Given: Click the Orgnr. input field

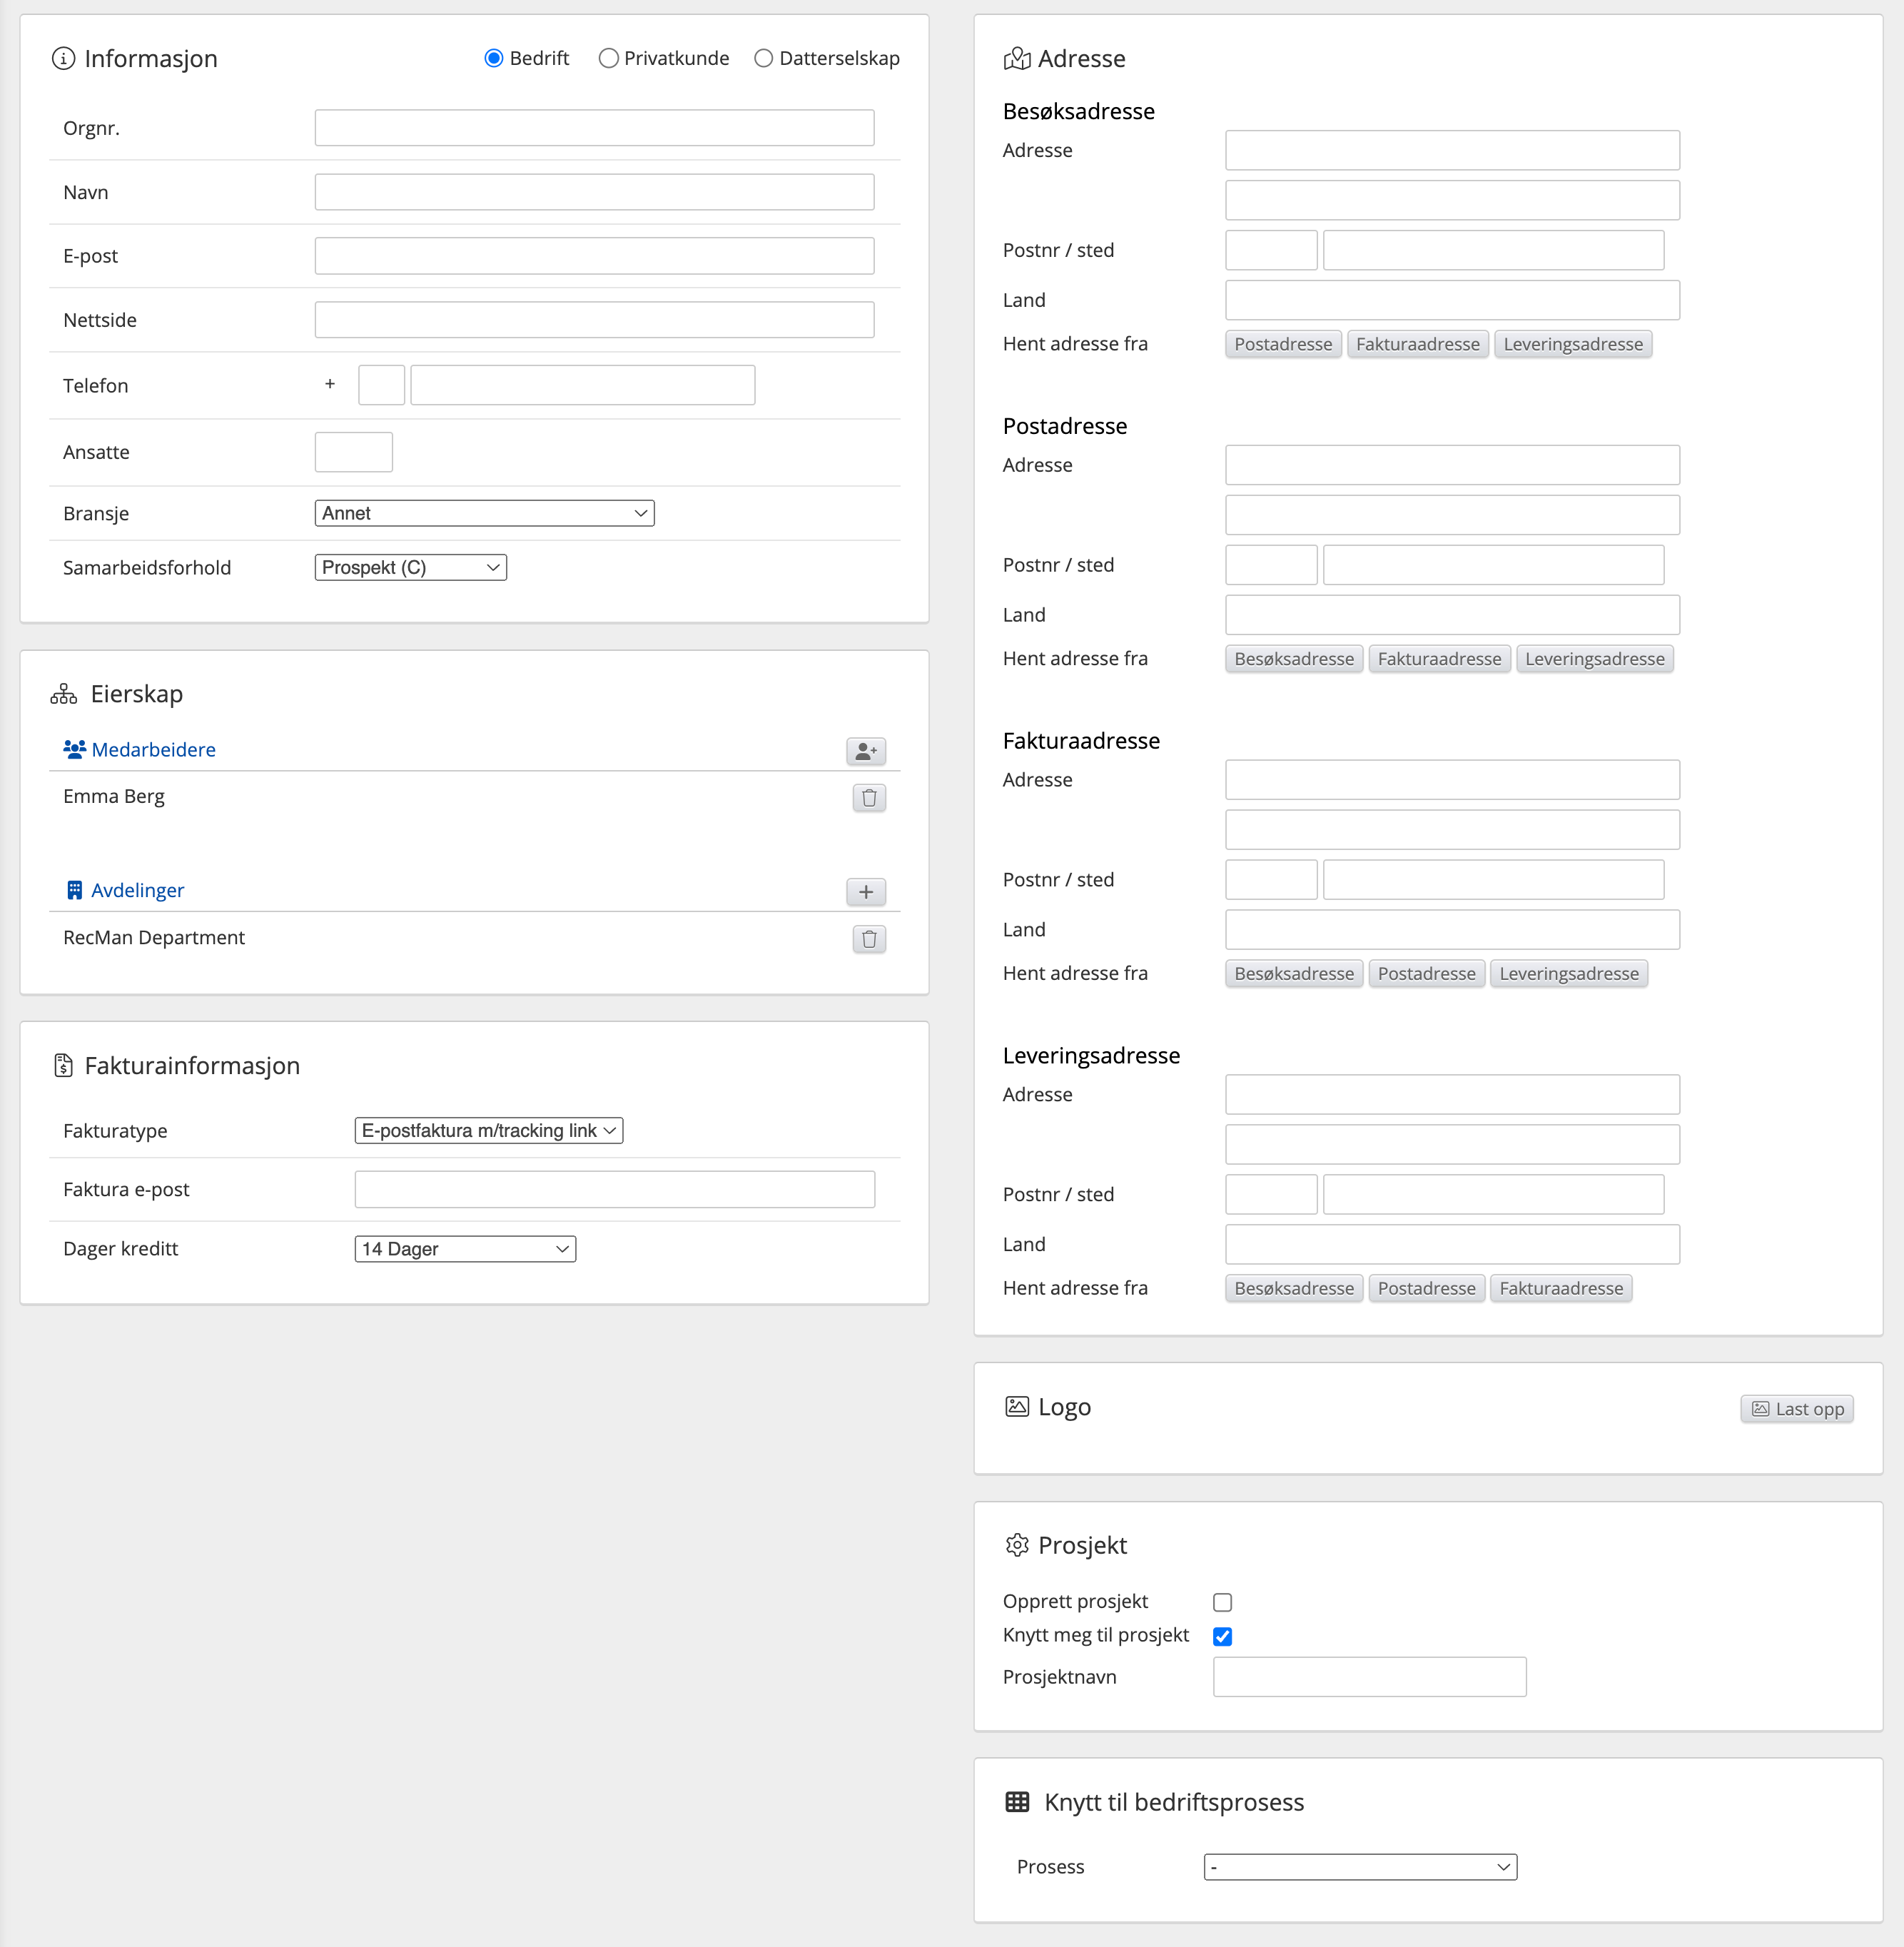Looking at the screenshot, I should coord(594,128).
